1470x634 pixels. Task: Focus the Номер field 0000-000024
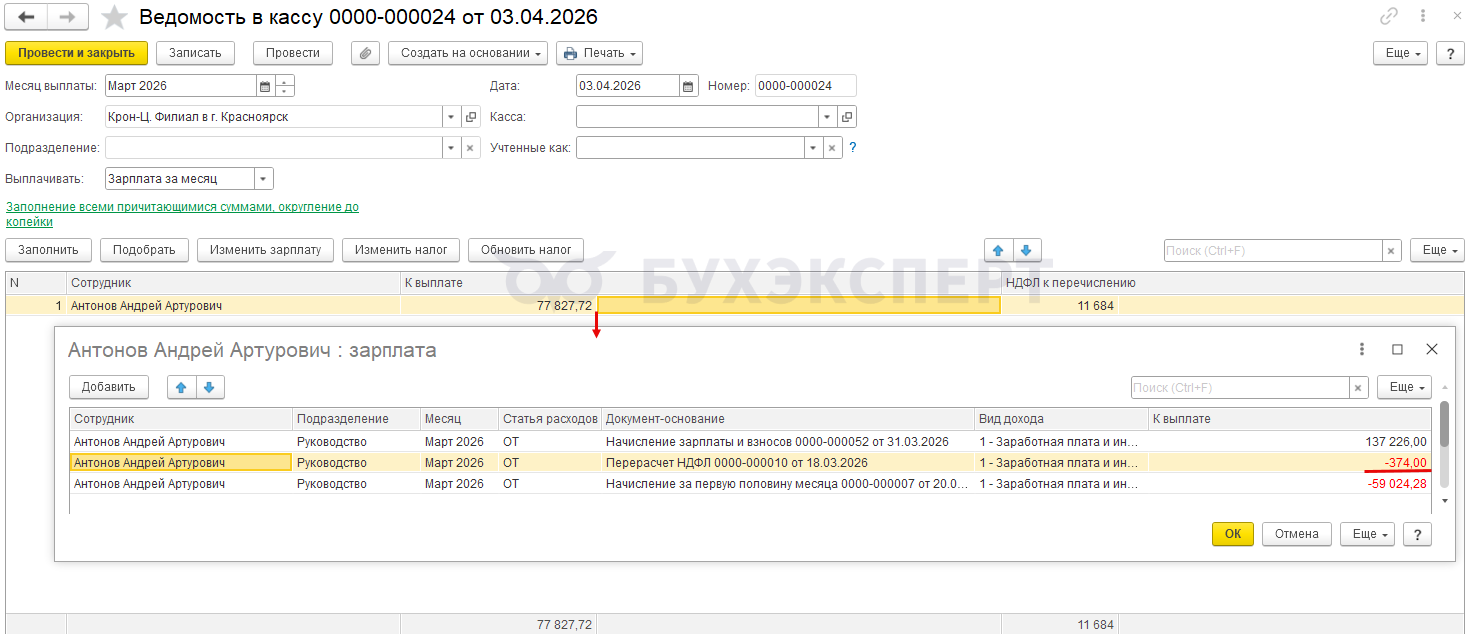pos(806,86)
